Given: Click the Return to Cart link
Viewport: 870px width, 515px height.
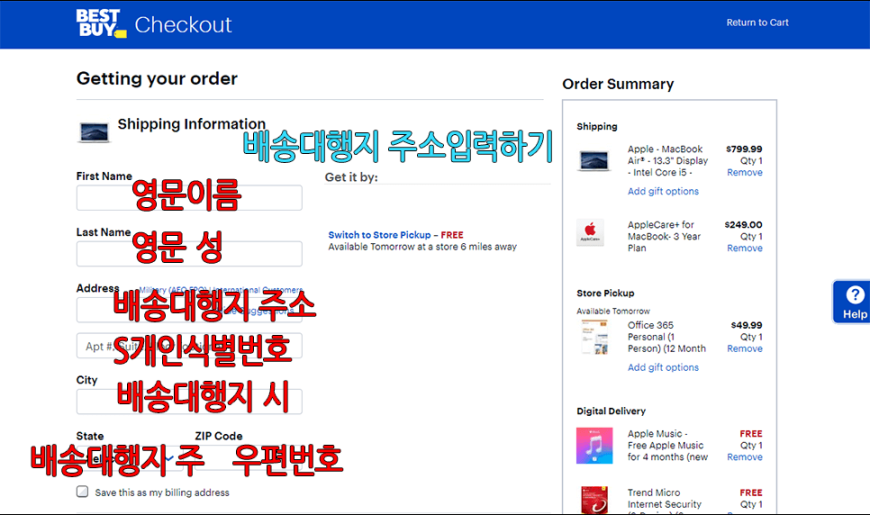Looking at the screenshot, I should coord(757,23).
